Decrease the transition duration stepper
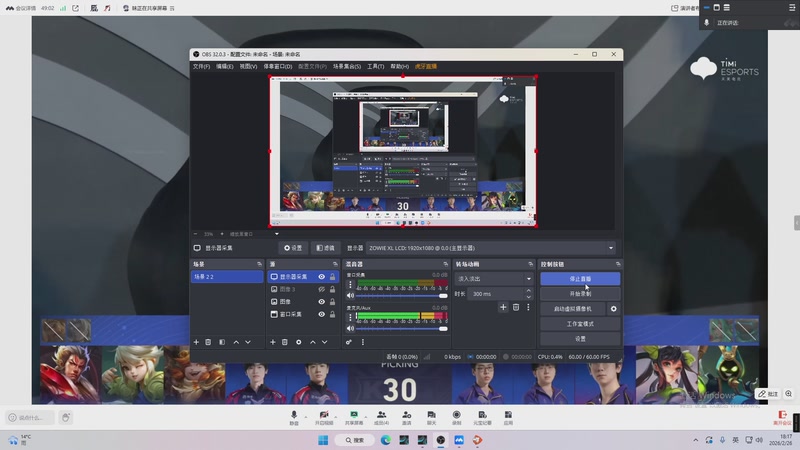The width and height of the screenshot is (800, 450). [x=529, y=296]
